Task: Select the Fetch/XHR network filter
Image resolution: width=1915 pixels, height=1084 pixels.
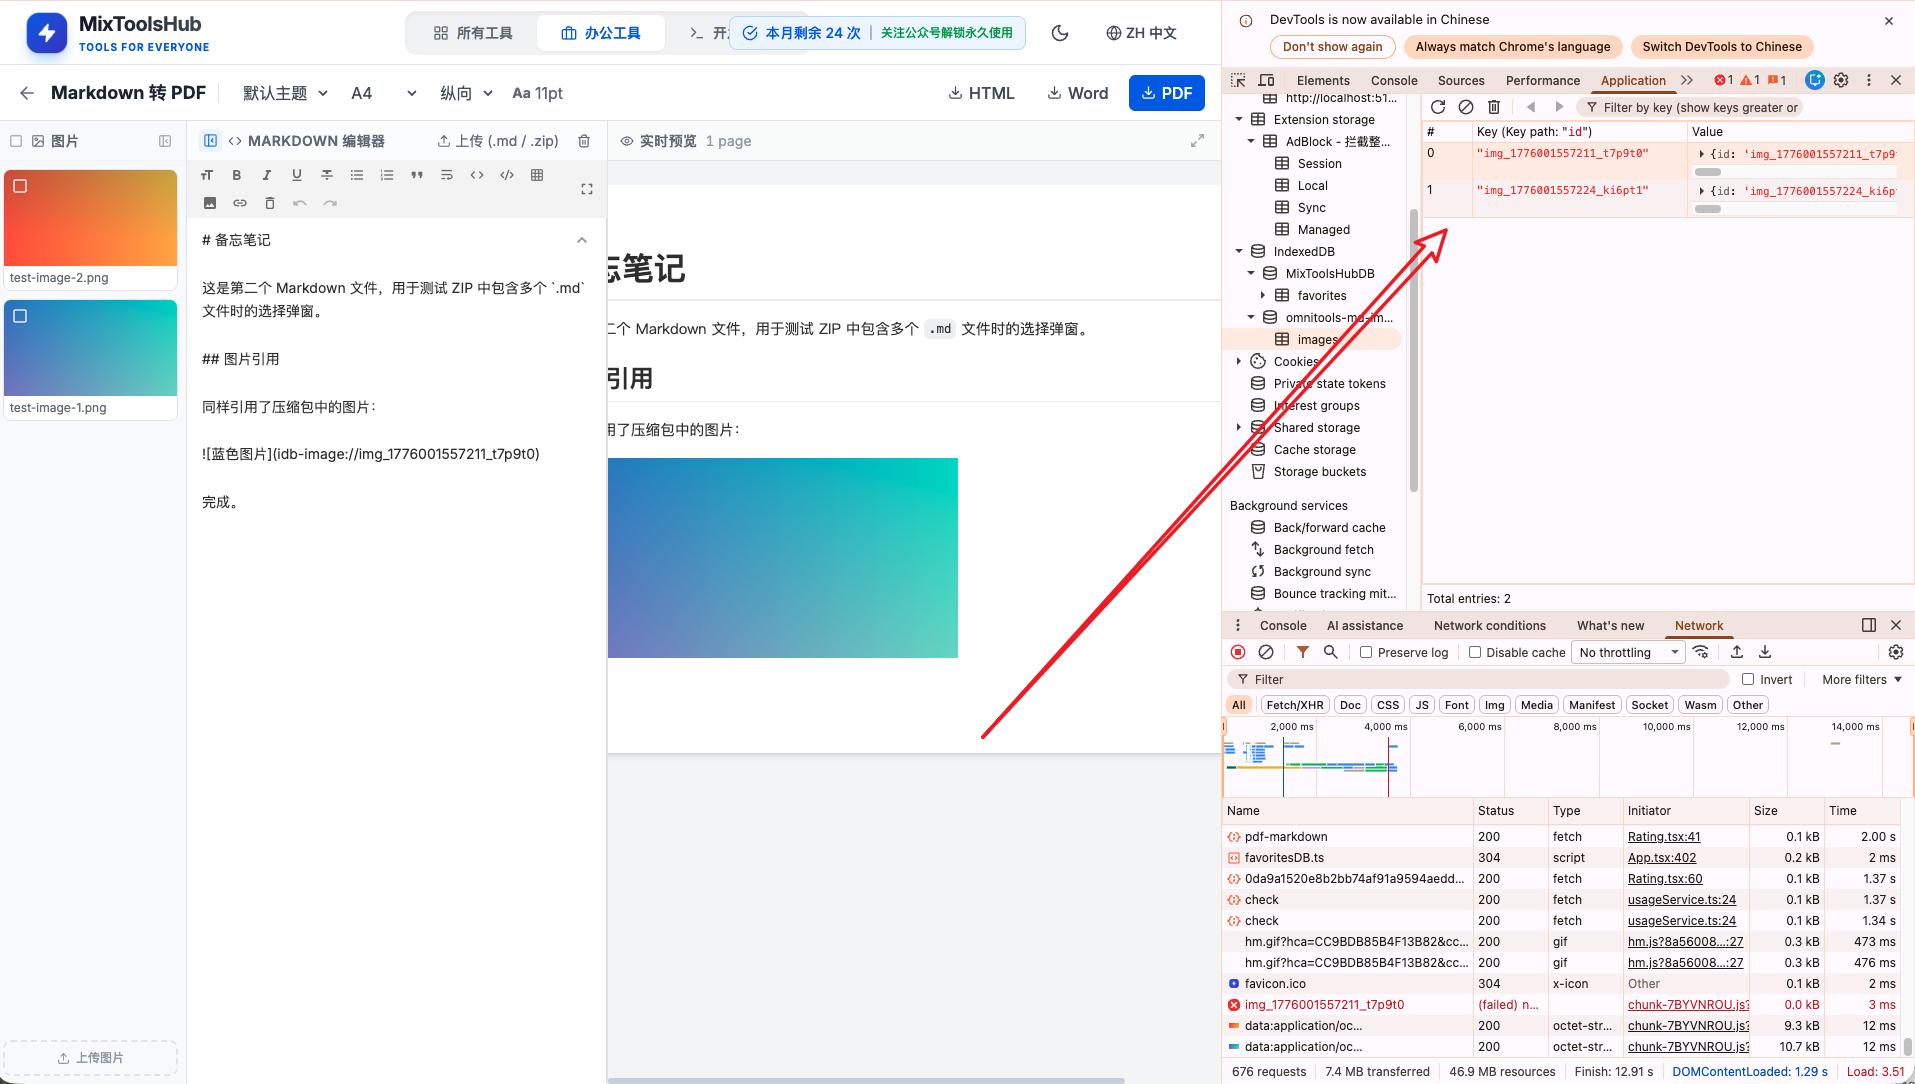Action: pos(1294,704)
